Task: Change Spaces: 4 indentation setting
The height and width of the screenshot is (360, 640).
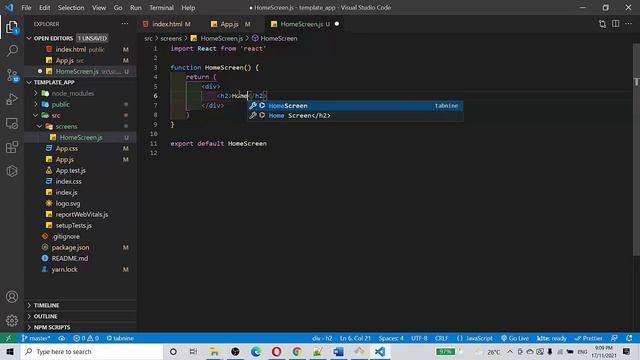Action: (x=391, y=338)
